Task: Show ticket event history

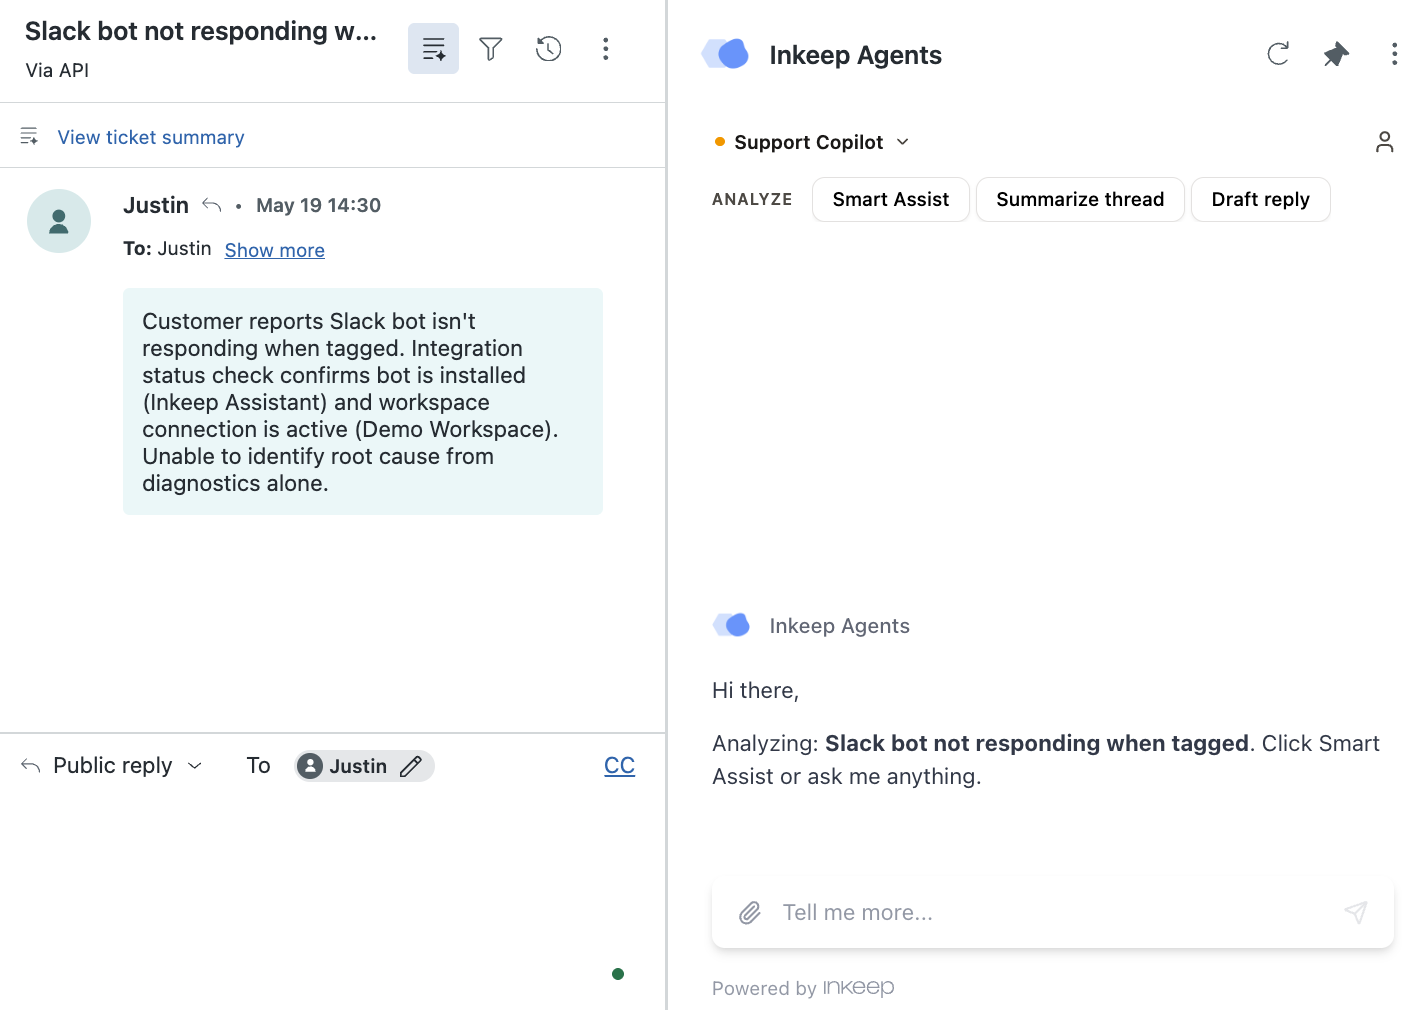Action: 548,49
